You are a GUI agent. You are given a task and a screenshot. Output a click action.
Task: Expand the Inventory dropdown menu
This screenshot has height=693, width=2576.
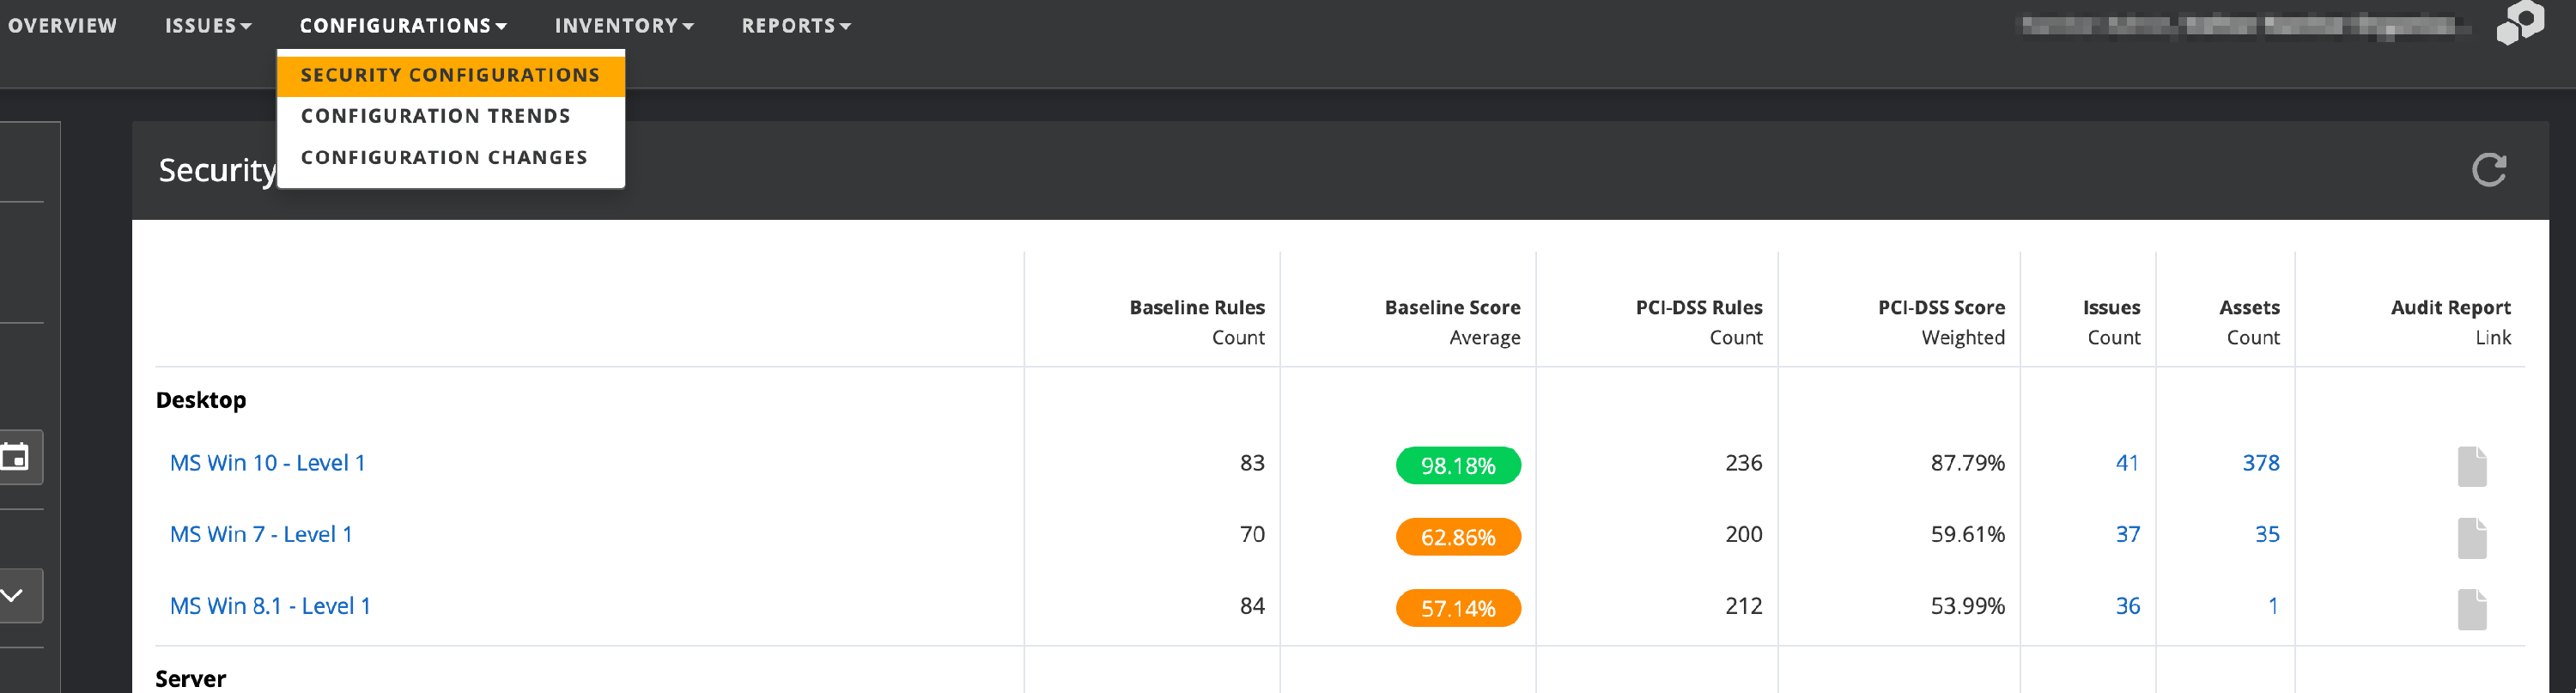coord(624,26)
